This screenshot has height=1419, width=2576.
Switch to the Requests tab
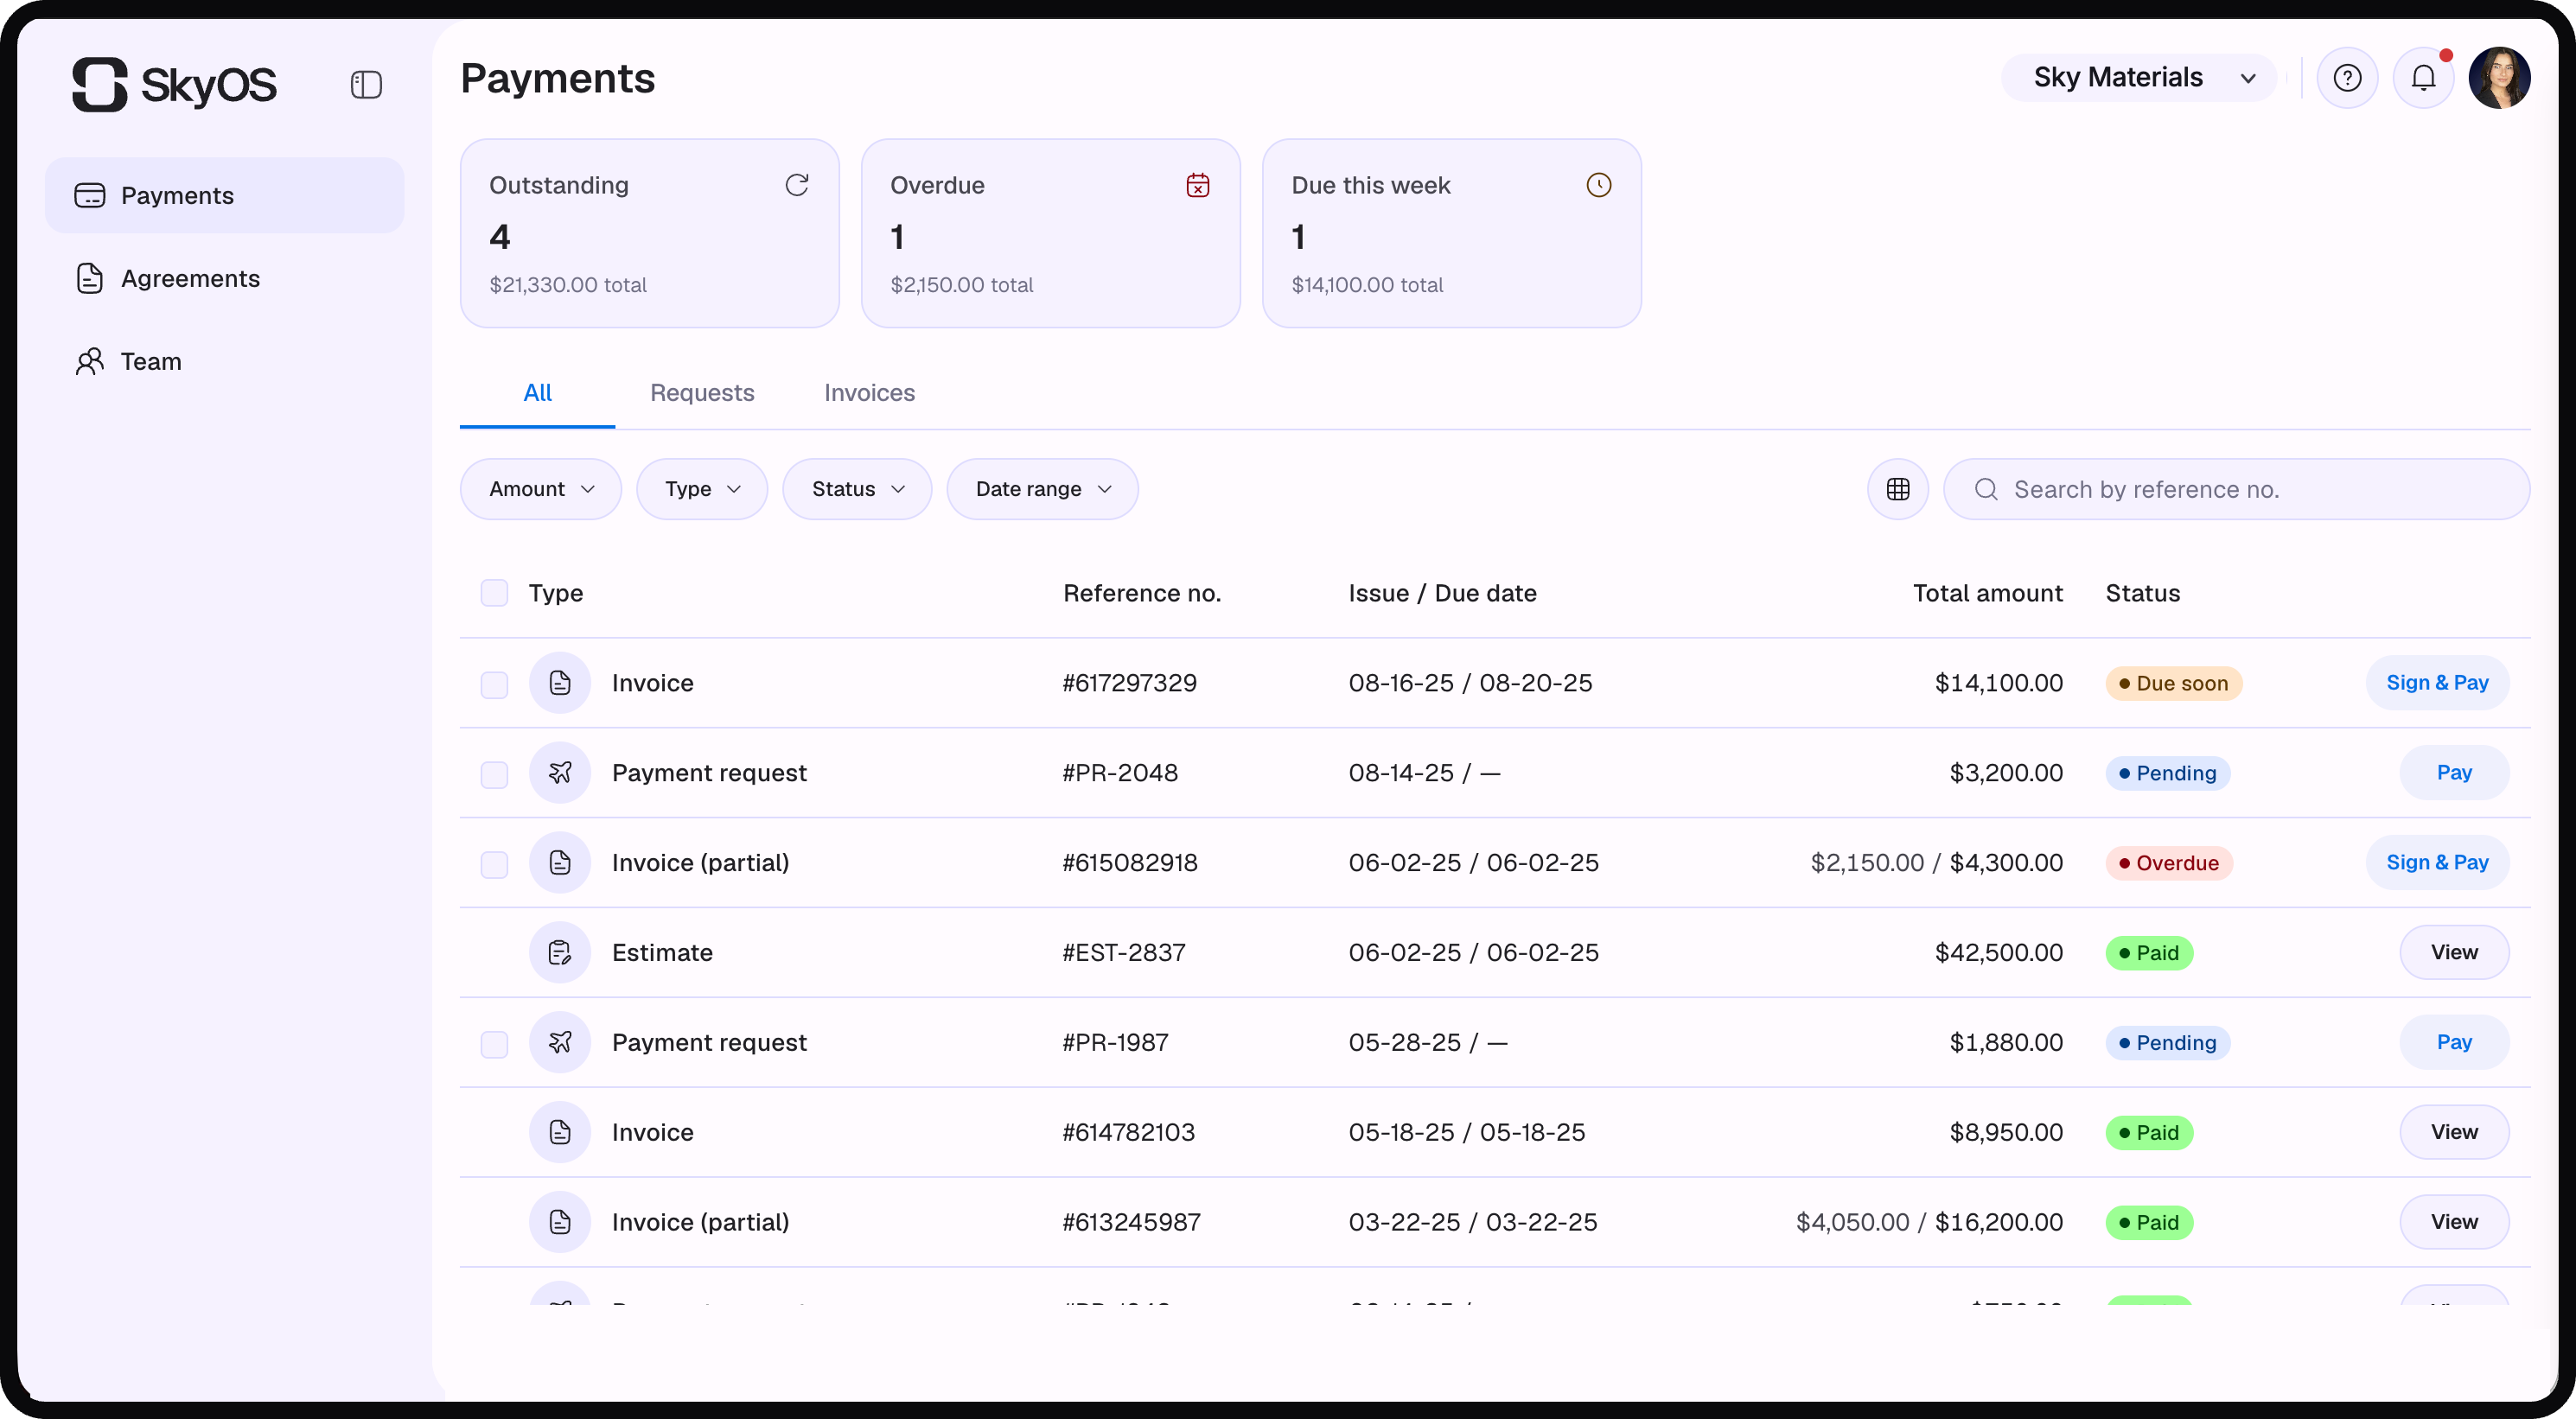tap(702, 393)
